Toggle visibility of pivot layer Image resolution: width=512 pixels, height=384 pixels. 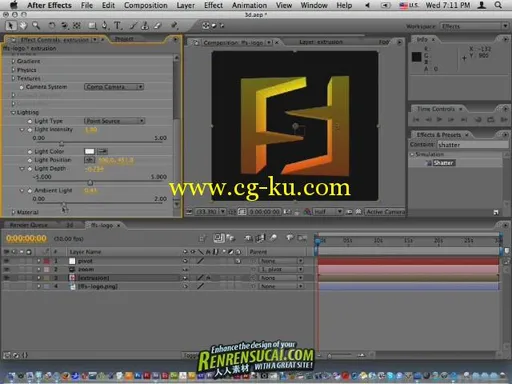[x=6, y=261]
